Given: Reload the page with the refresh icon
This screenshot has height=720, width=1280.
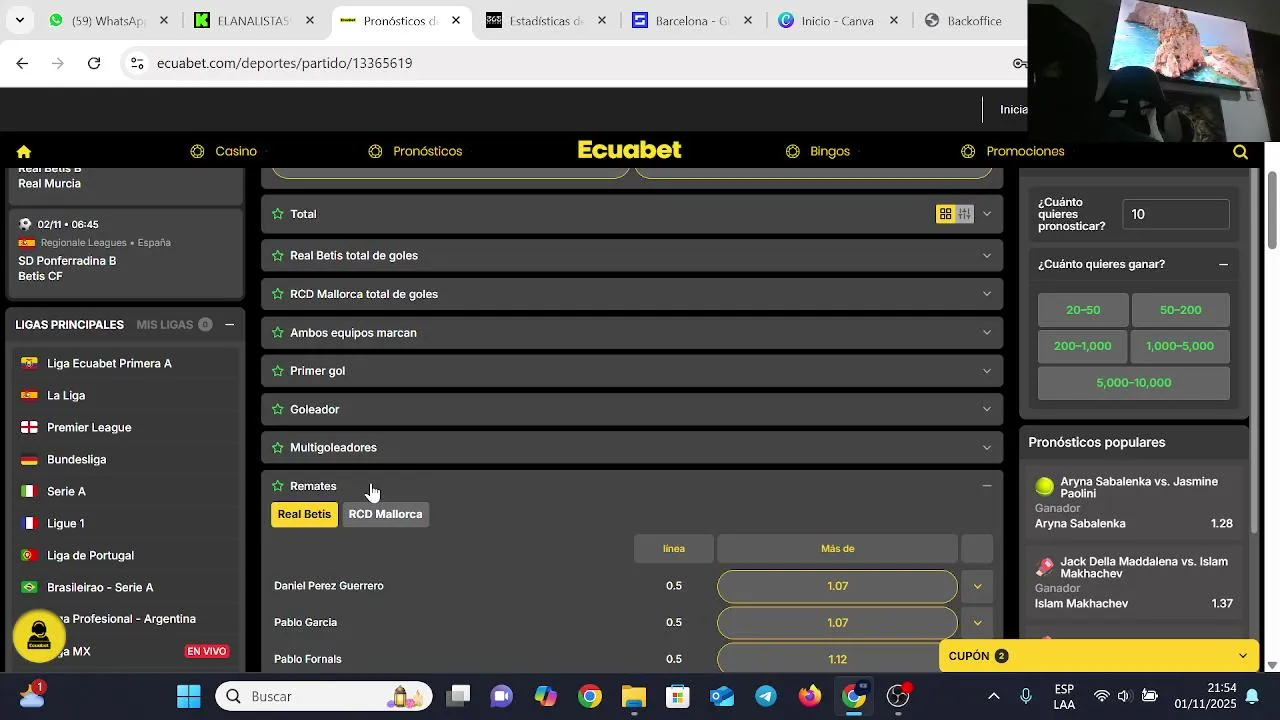Looking at the screenshot, I should coord(94,63).
